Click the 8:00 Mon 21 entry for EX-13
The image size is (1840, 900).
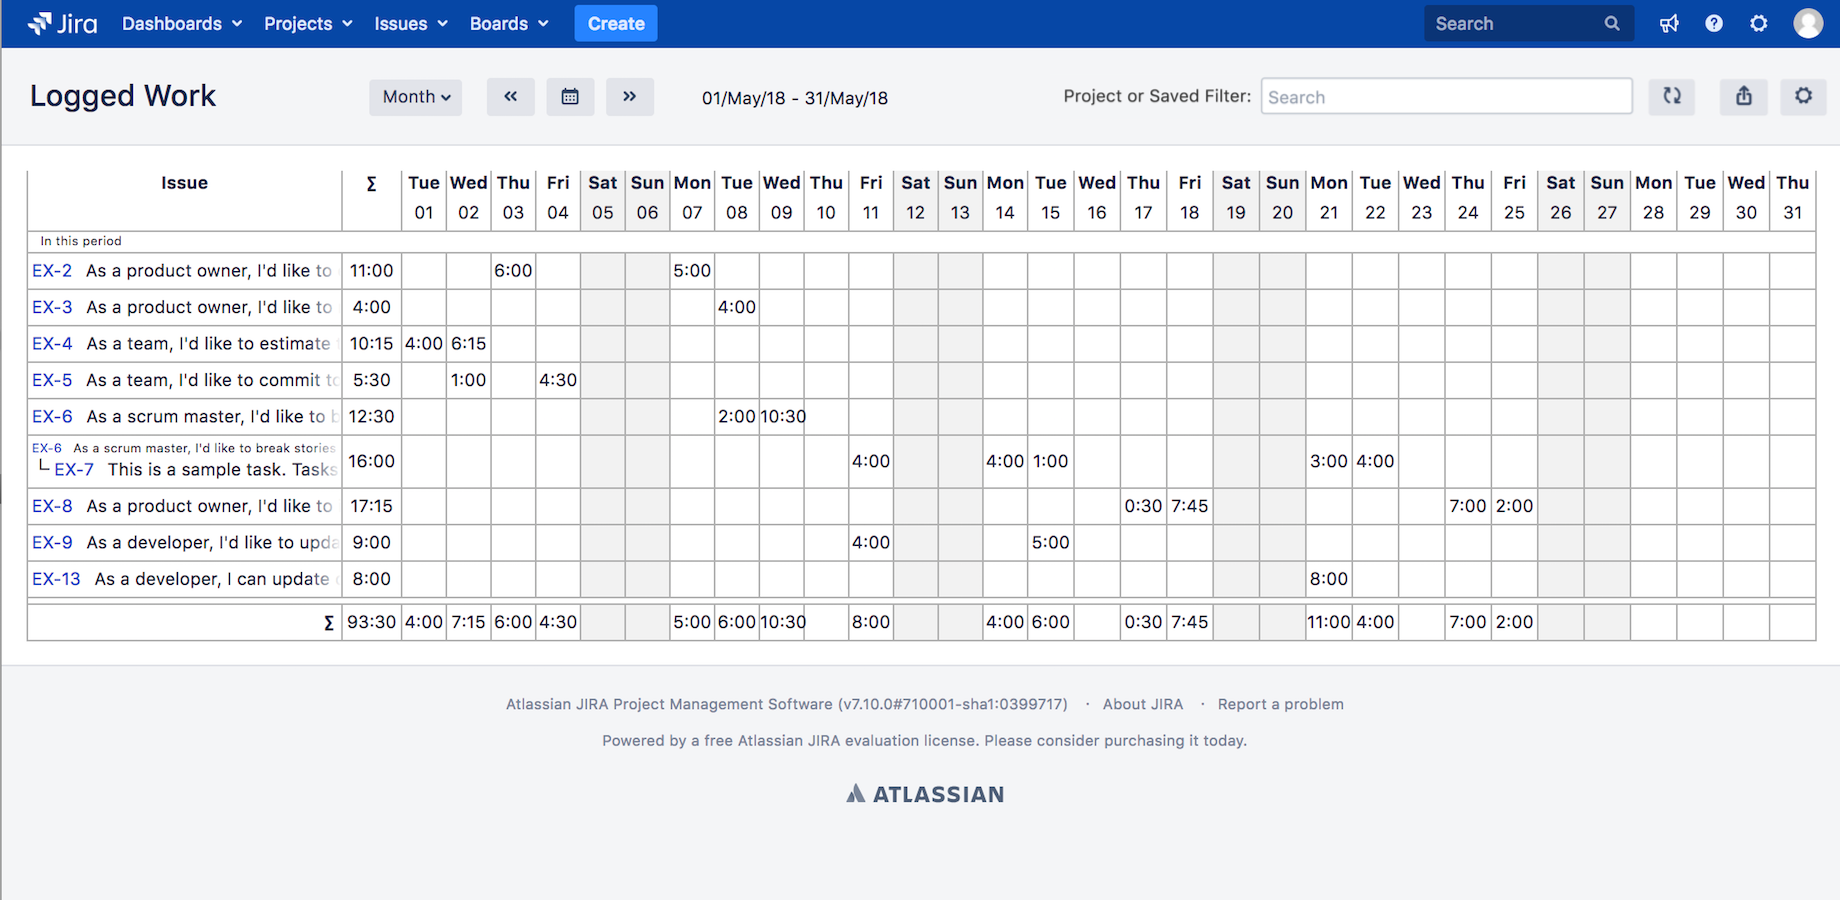coord(1329,579)
